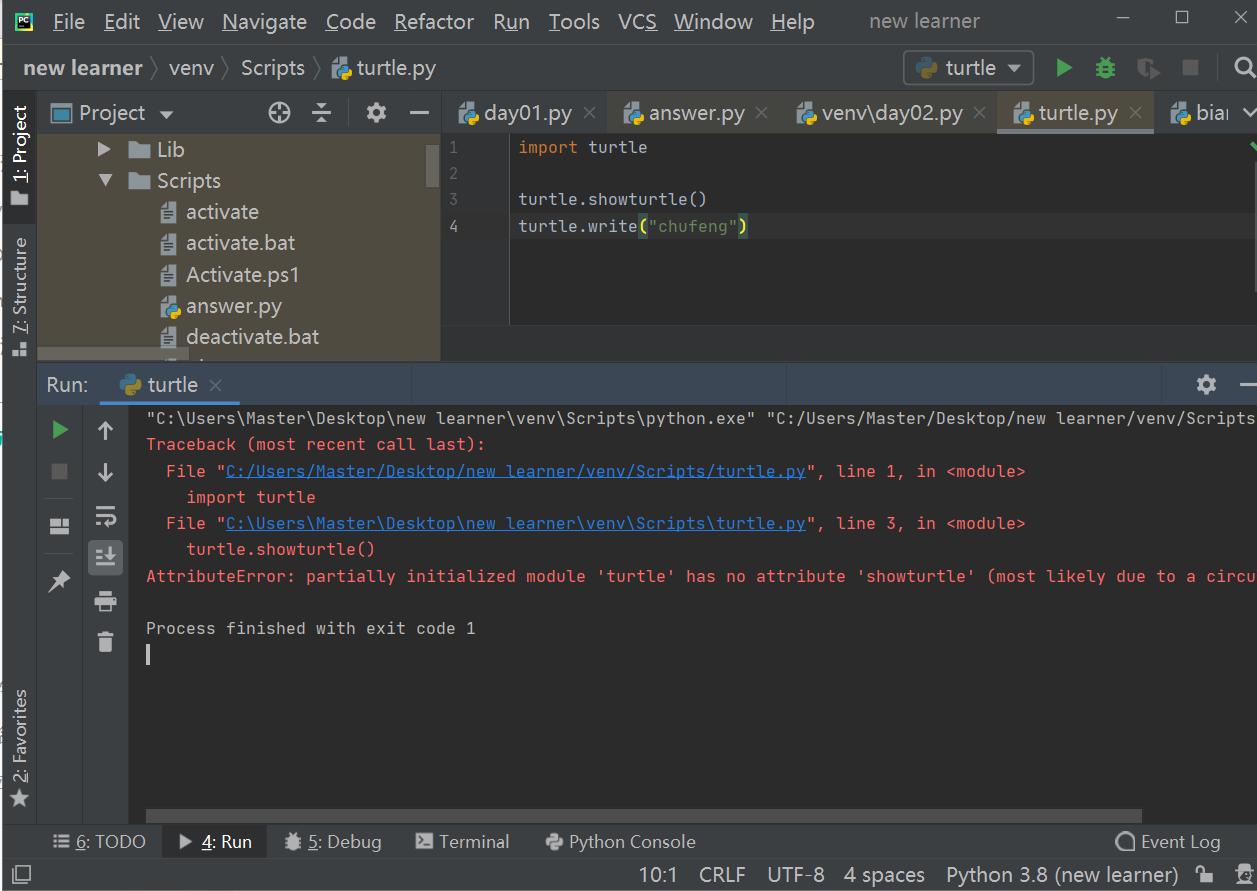Close the turtle Run tab
Viewport: 1257px width, 891px height.
(x=215, y=385)
